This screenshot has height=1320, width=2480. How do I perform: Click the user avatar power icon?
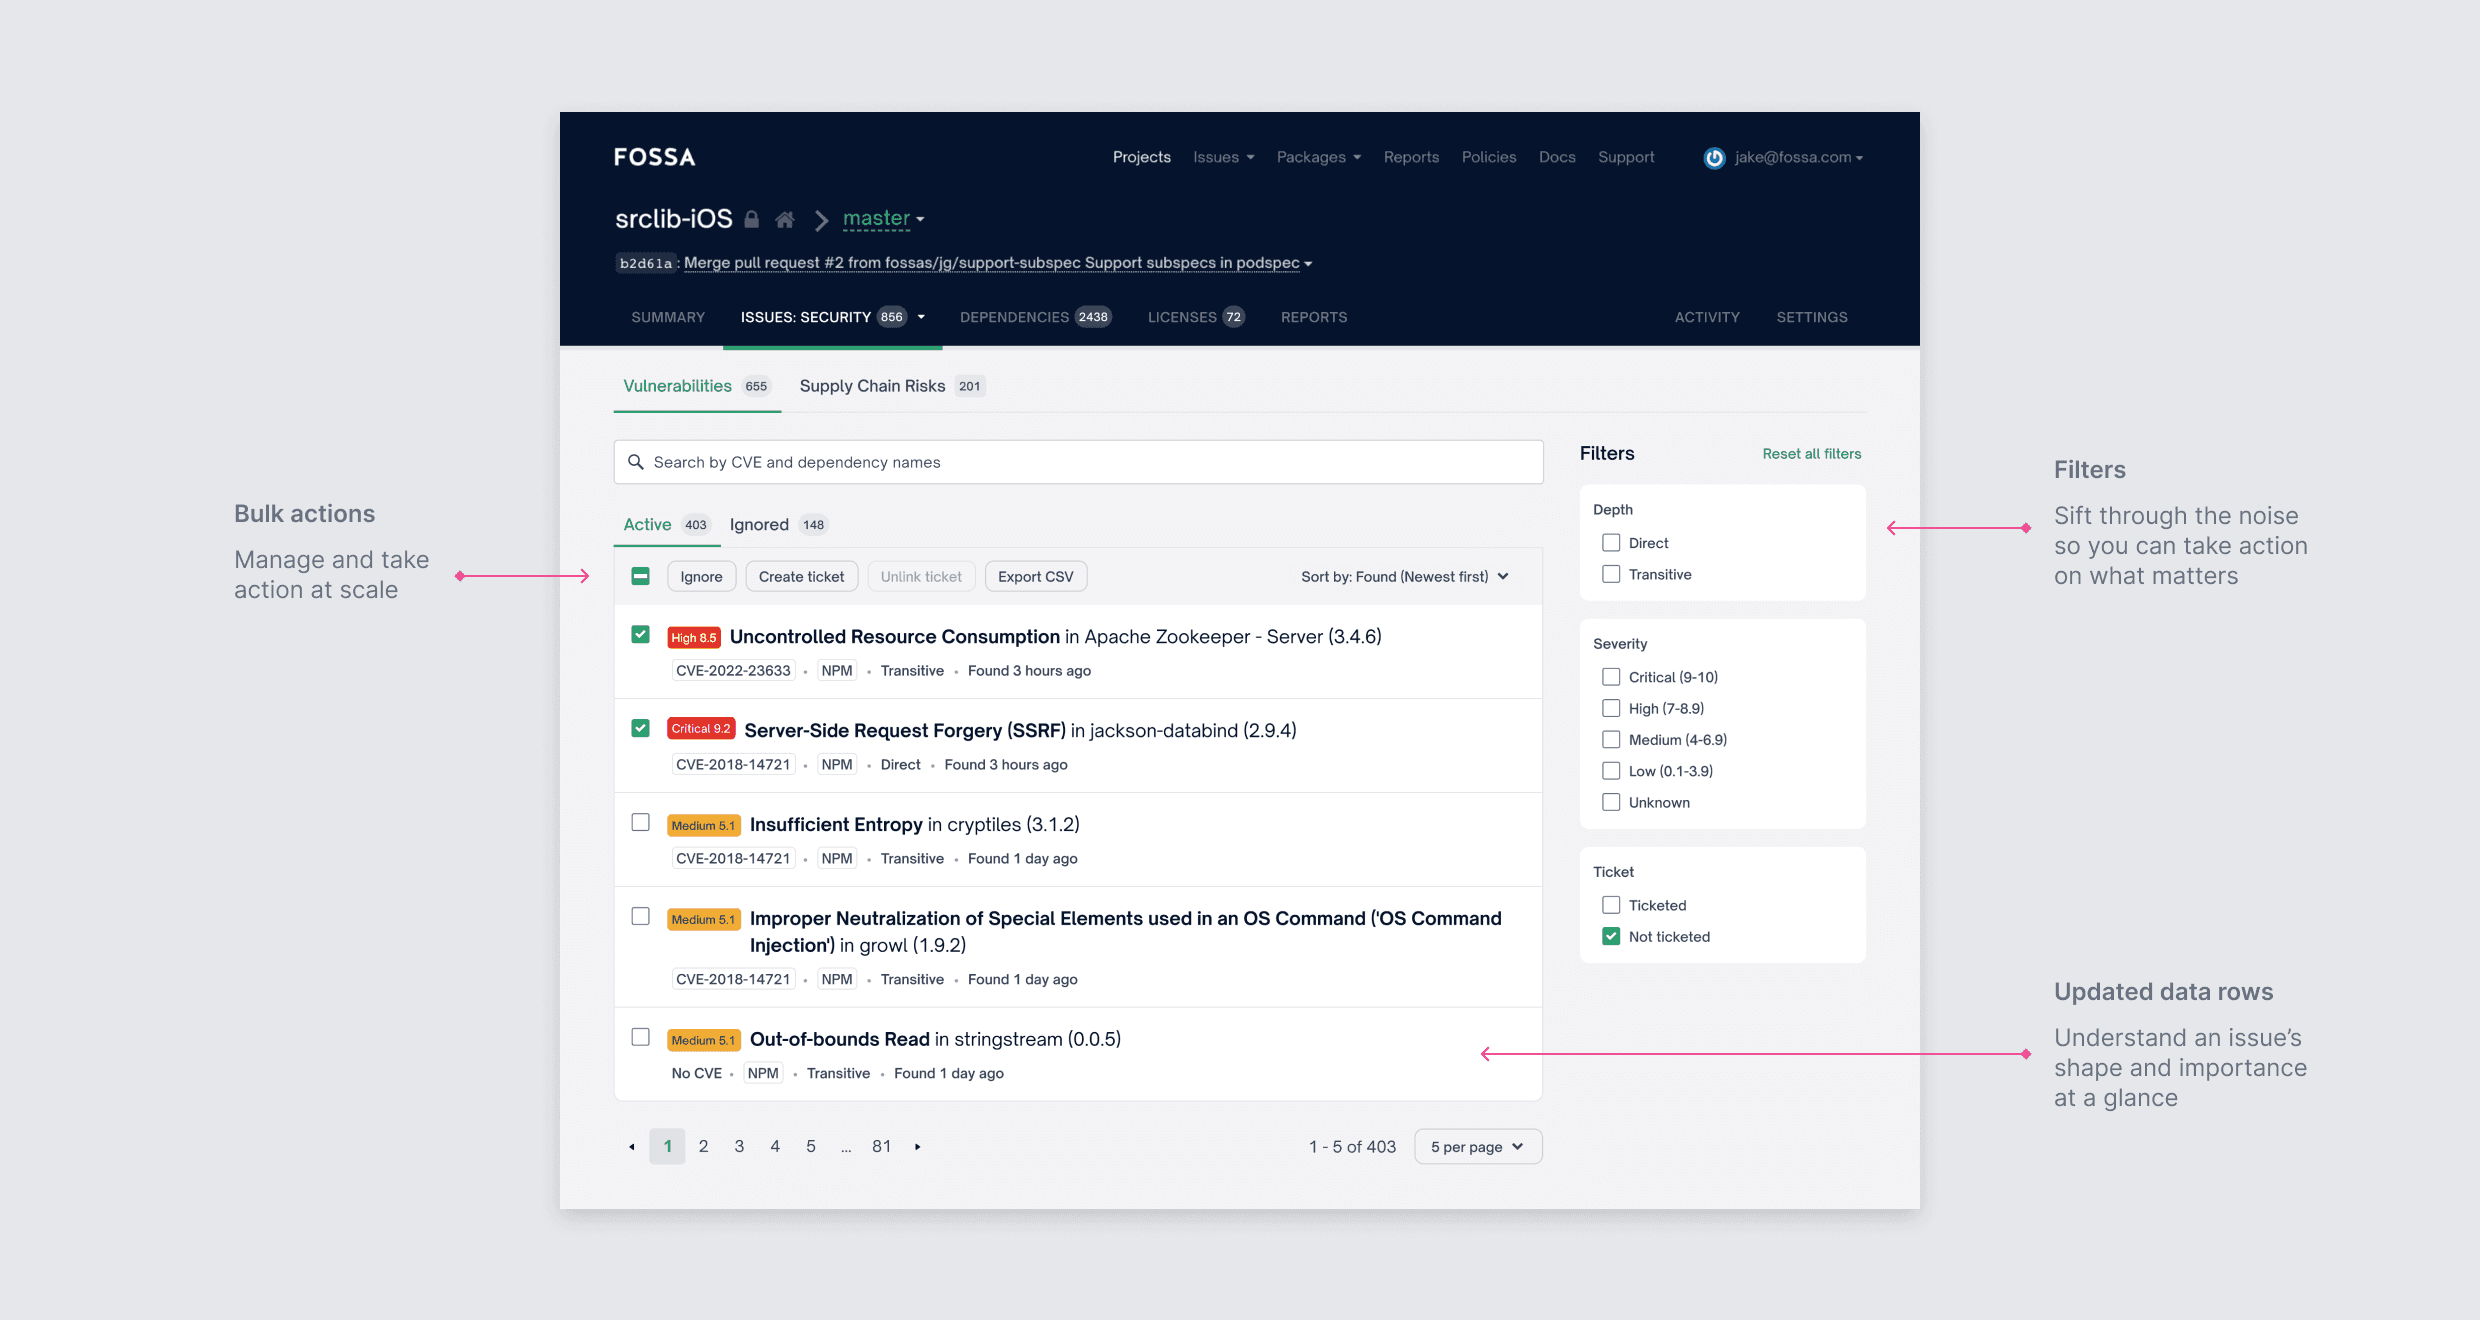[x=1714, y=158]
